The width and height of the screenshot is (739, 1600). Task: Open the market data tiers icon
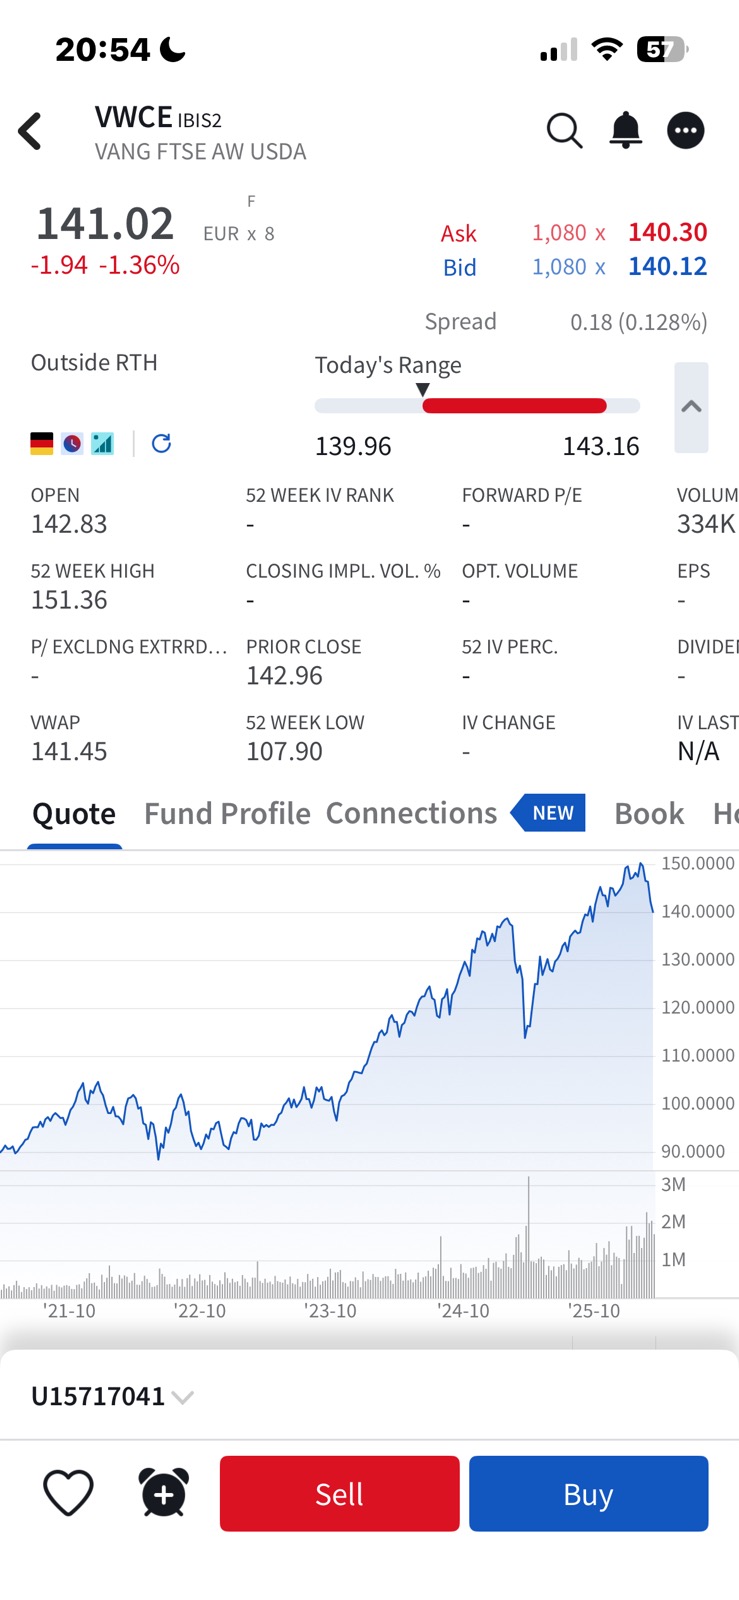(x=103, y=443)
